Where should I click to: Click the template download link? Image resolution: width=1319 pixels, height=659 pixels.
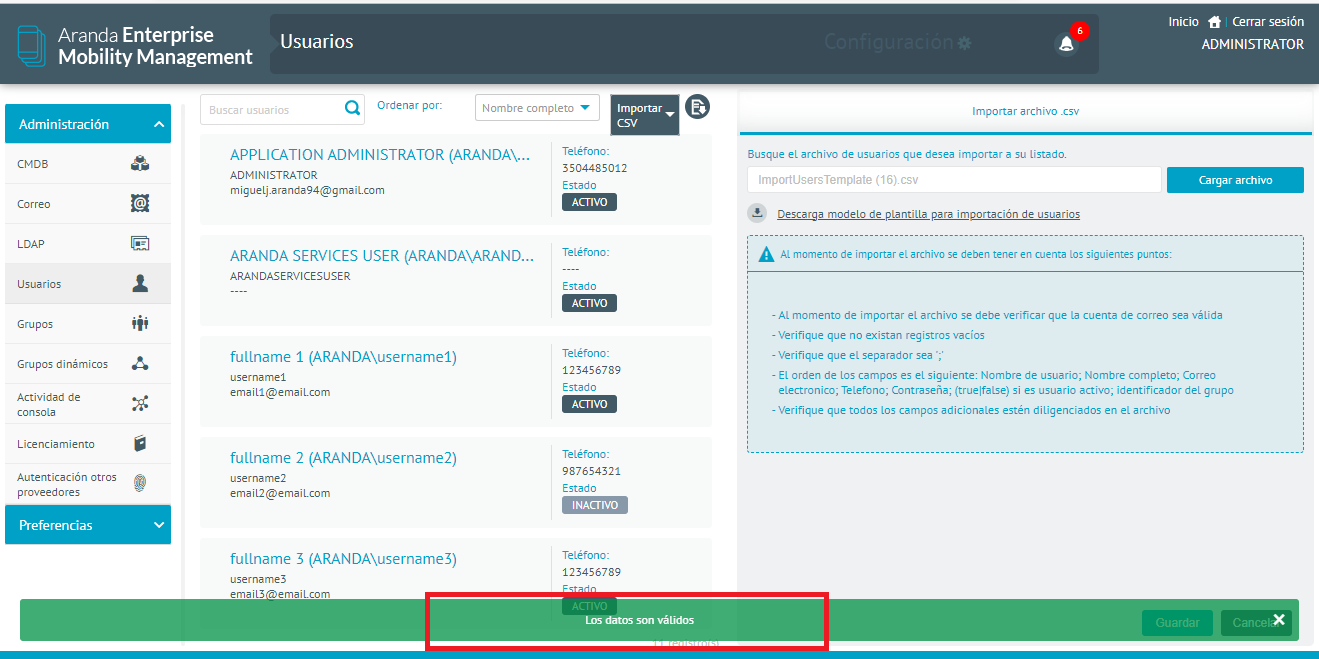(927, 214)
